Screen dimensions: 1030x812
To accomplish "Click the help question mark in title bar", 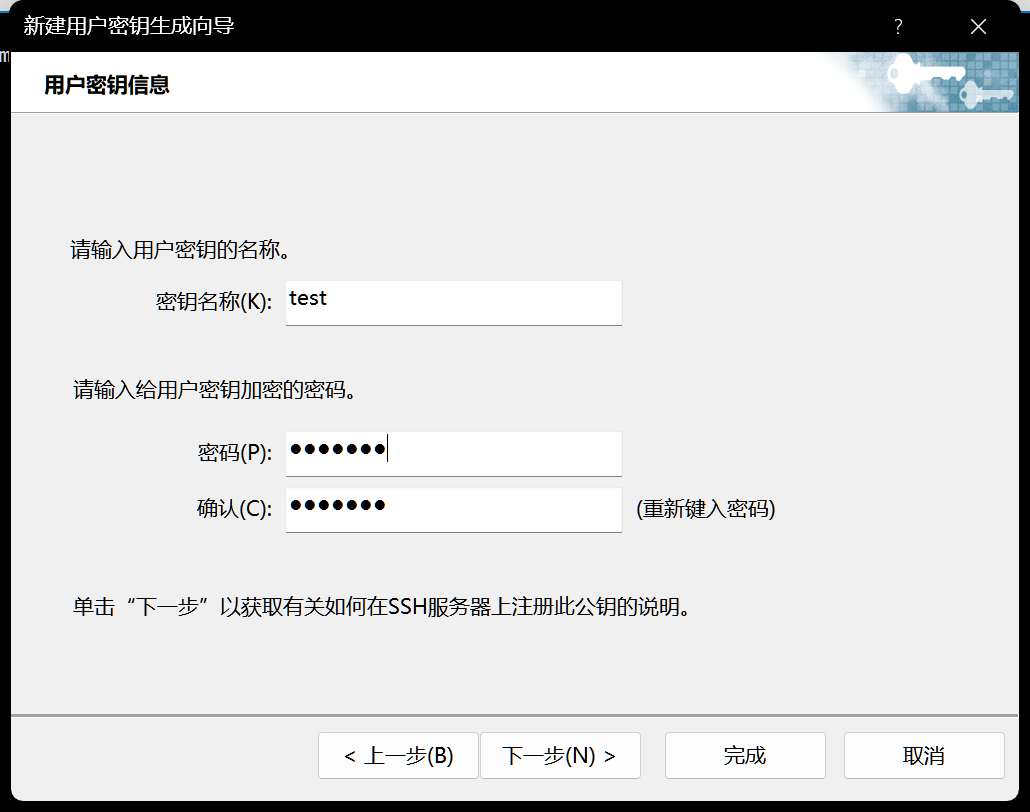I will pyautogui.click(x=898, y=27).
